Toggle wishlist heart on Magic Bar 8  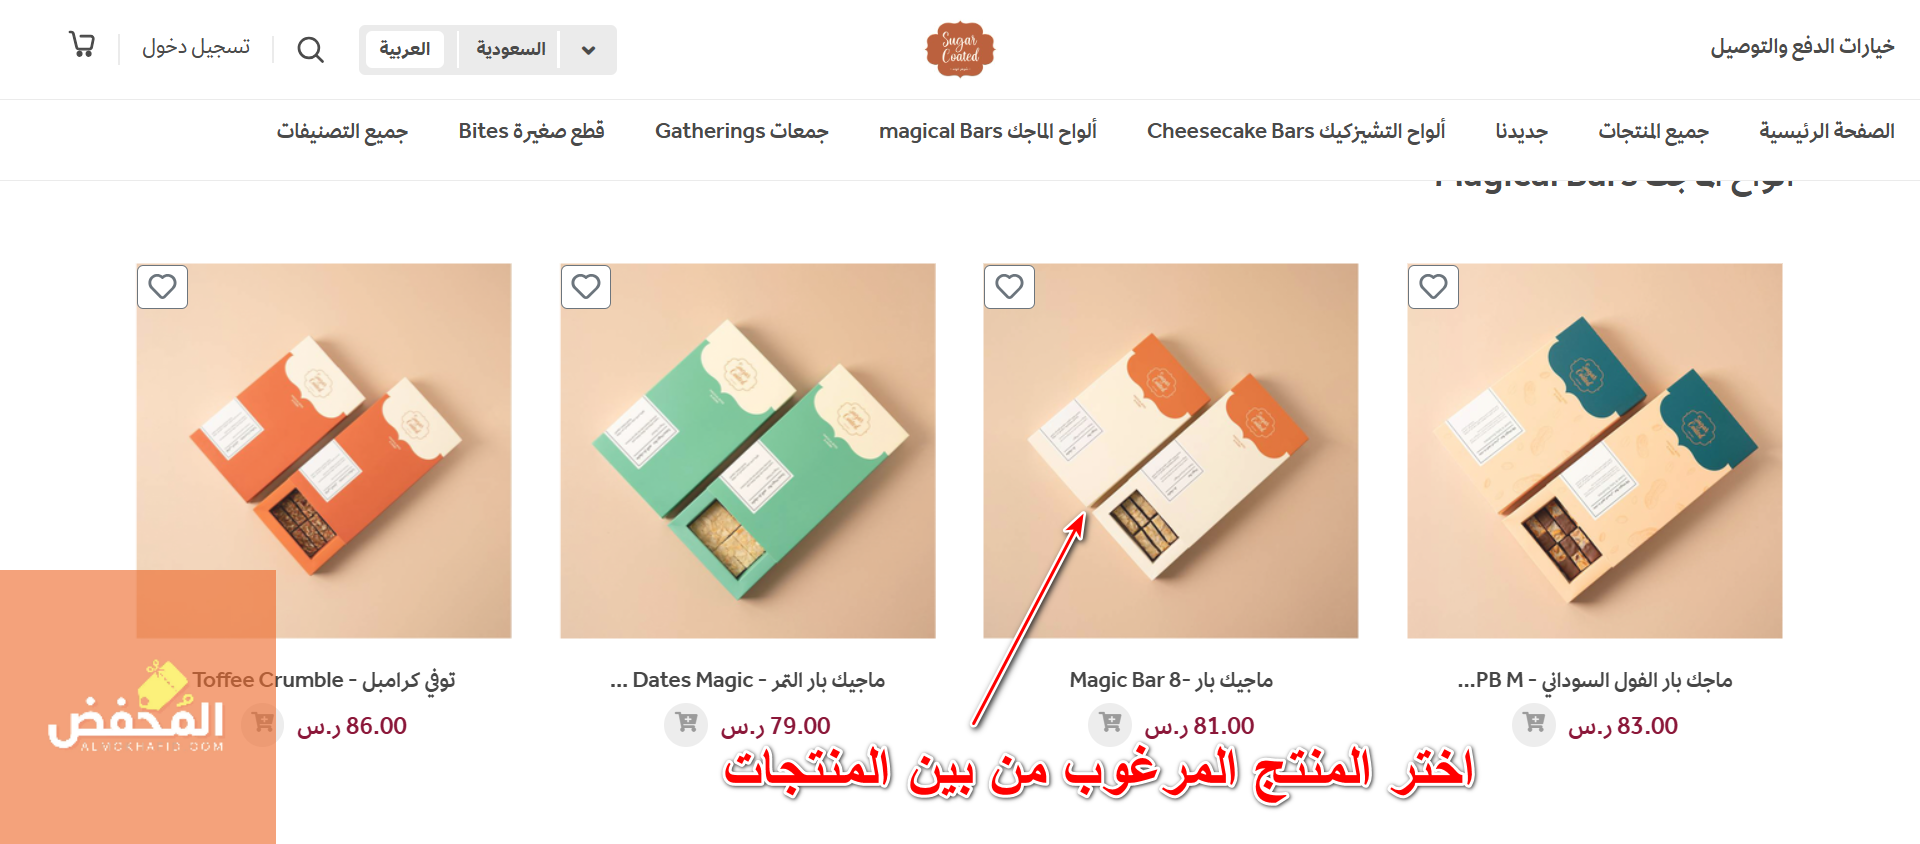pos(1009,287)
